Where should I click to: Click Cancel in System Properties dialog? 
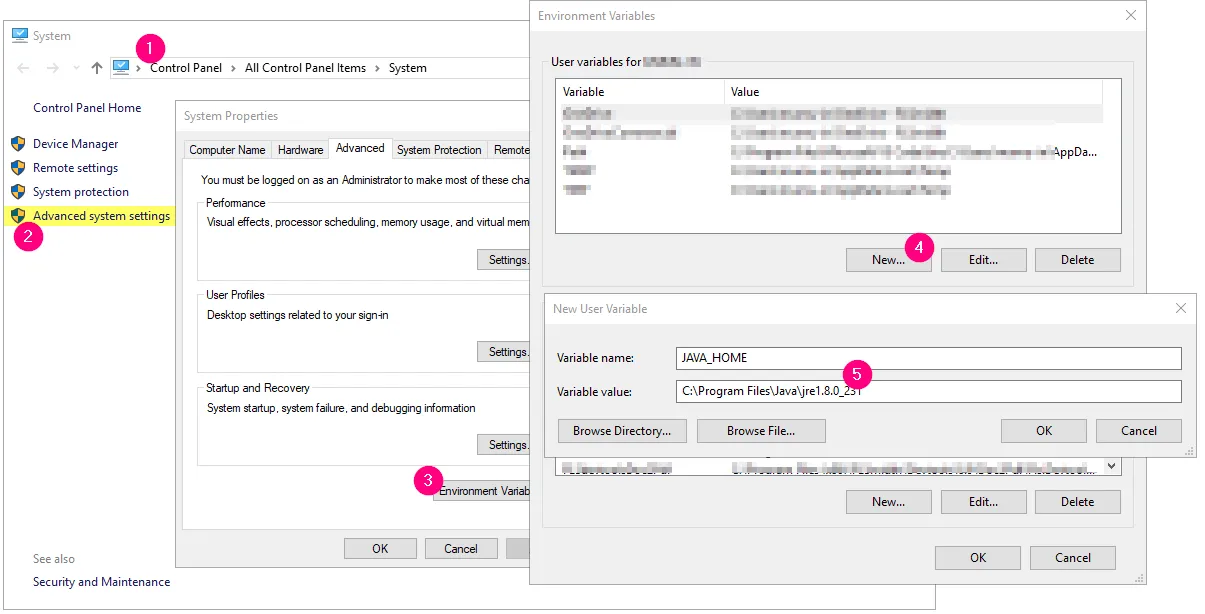point(461,549)
